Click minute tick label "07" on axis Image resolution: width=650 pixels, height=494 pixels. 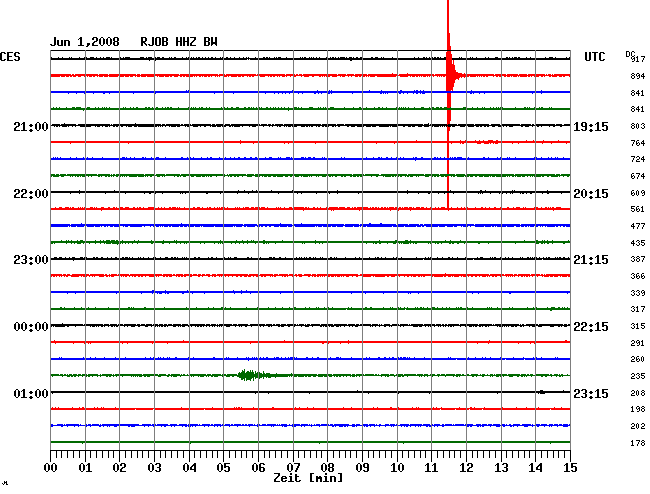(x=293, y=468)
